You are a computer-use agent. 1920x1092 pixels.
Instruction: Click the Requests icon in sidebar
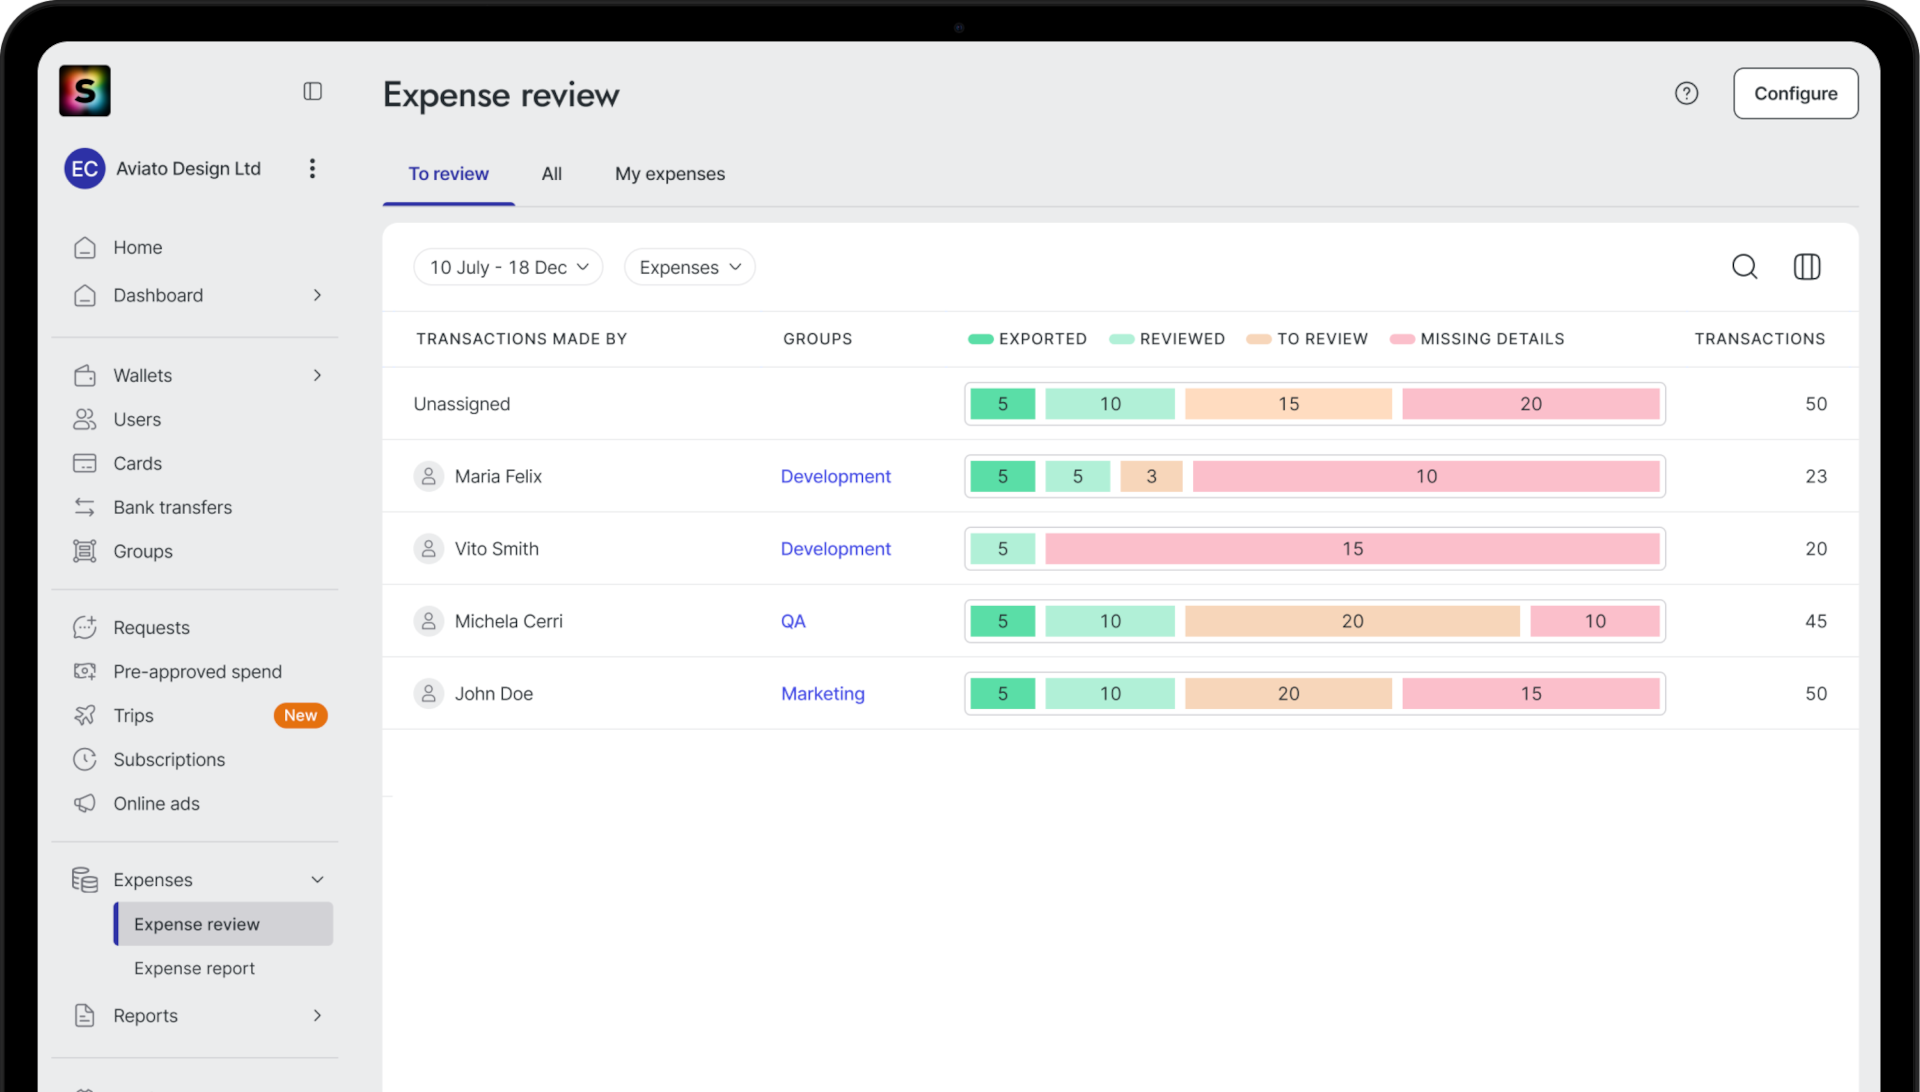tap(85, 627)
